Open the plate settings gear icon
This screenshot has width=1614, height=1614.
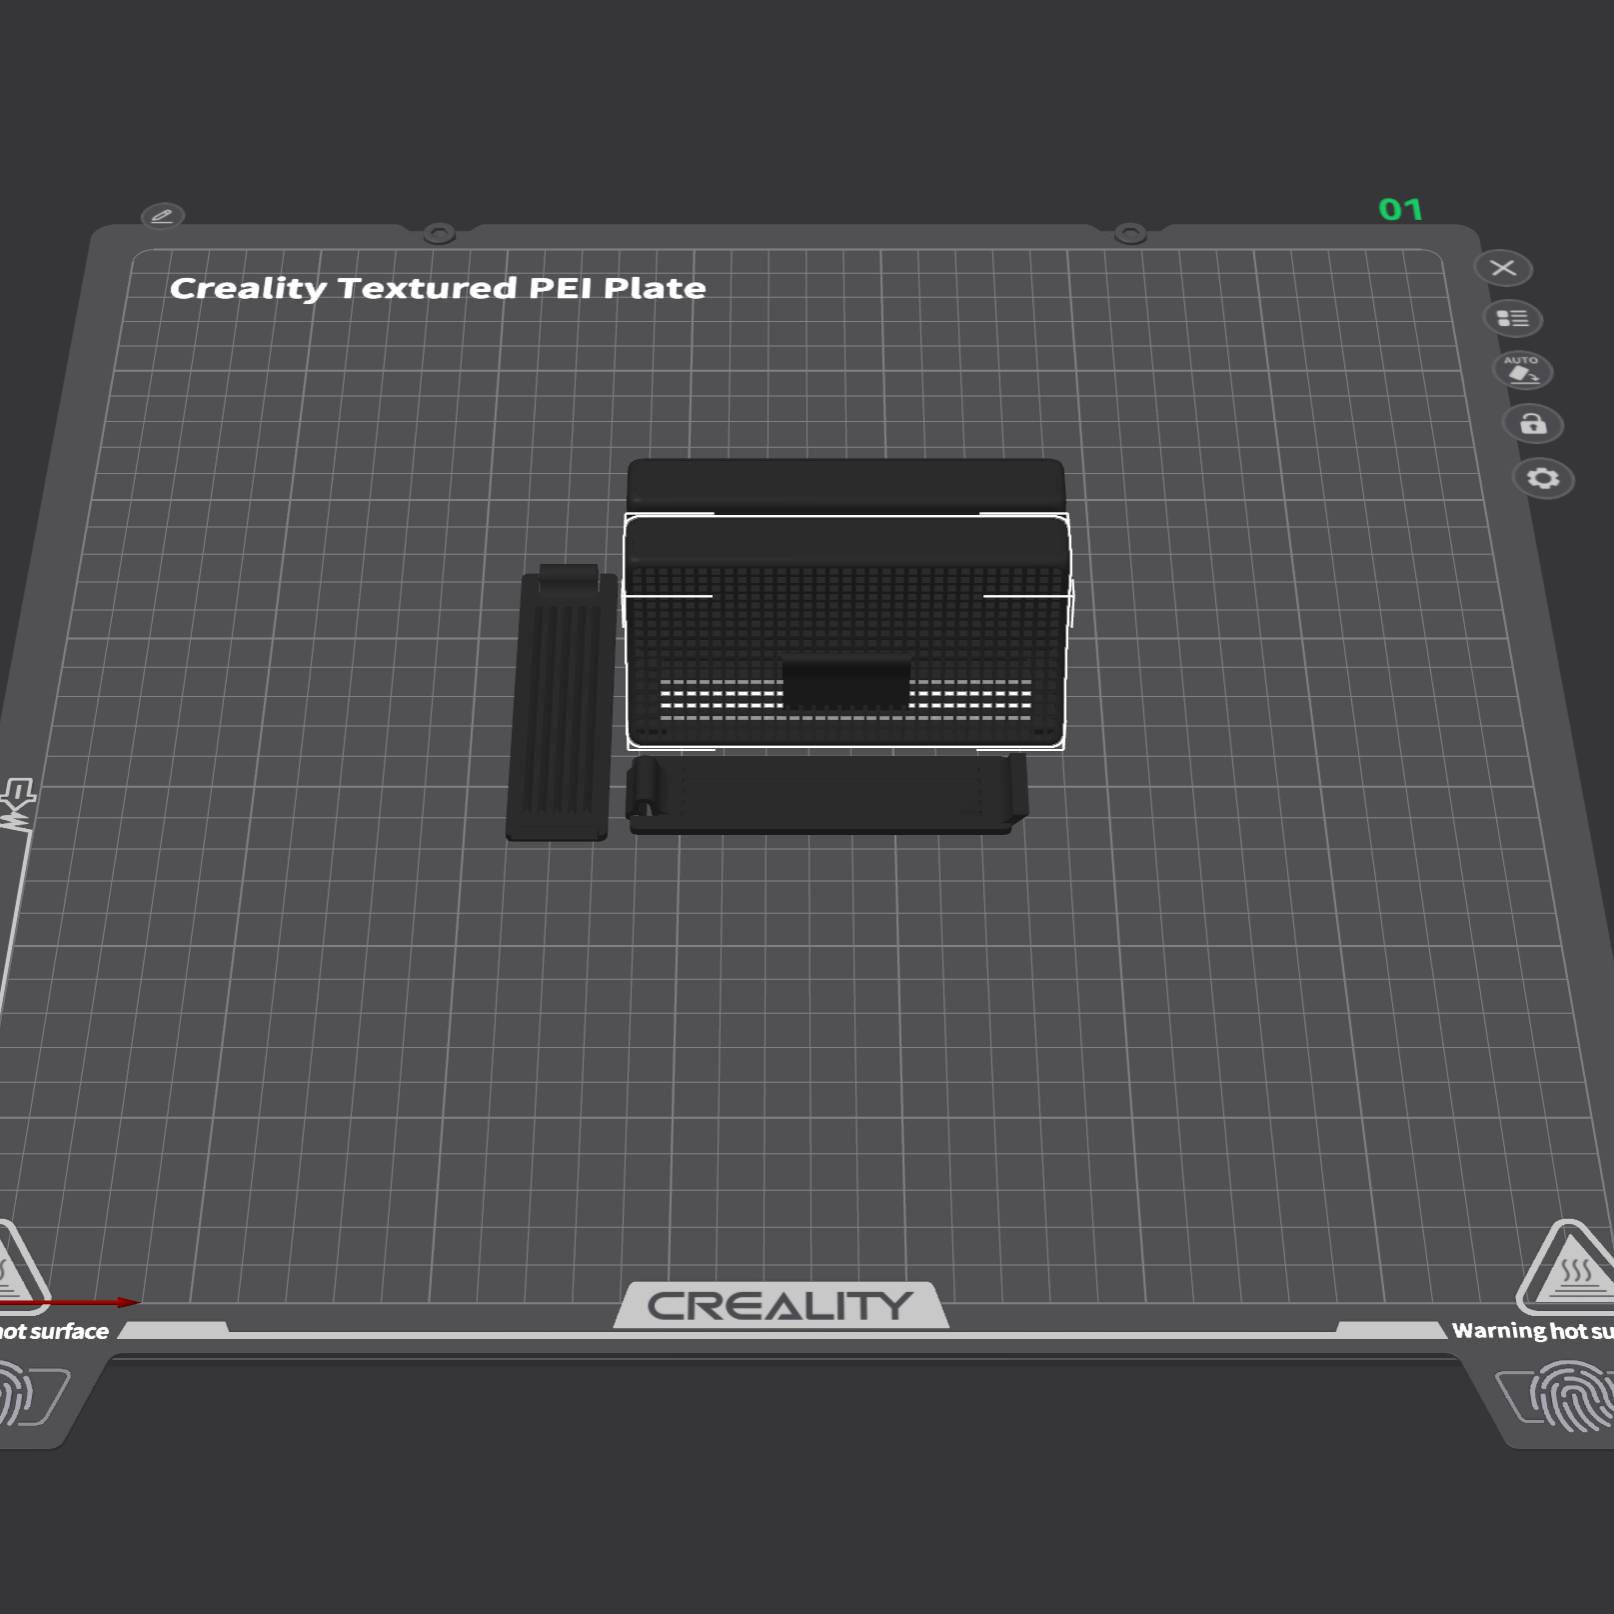[1545, 480]
